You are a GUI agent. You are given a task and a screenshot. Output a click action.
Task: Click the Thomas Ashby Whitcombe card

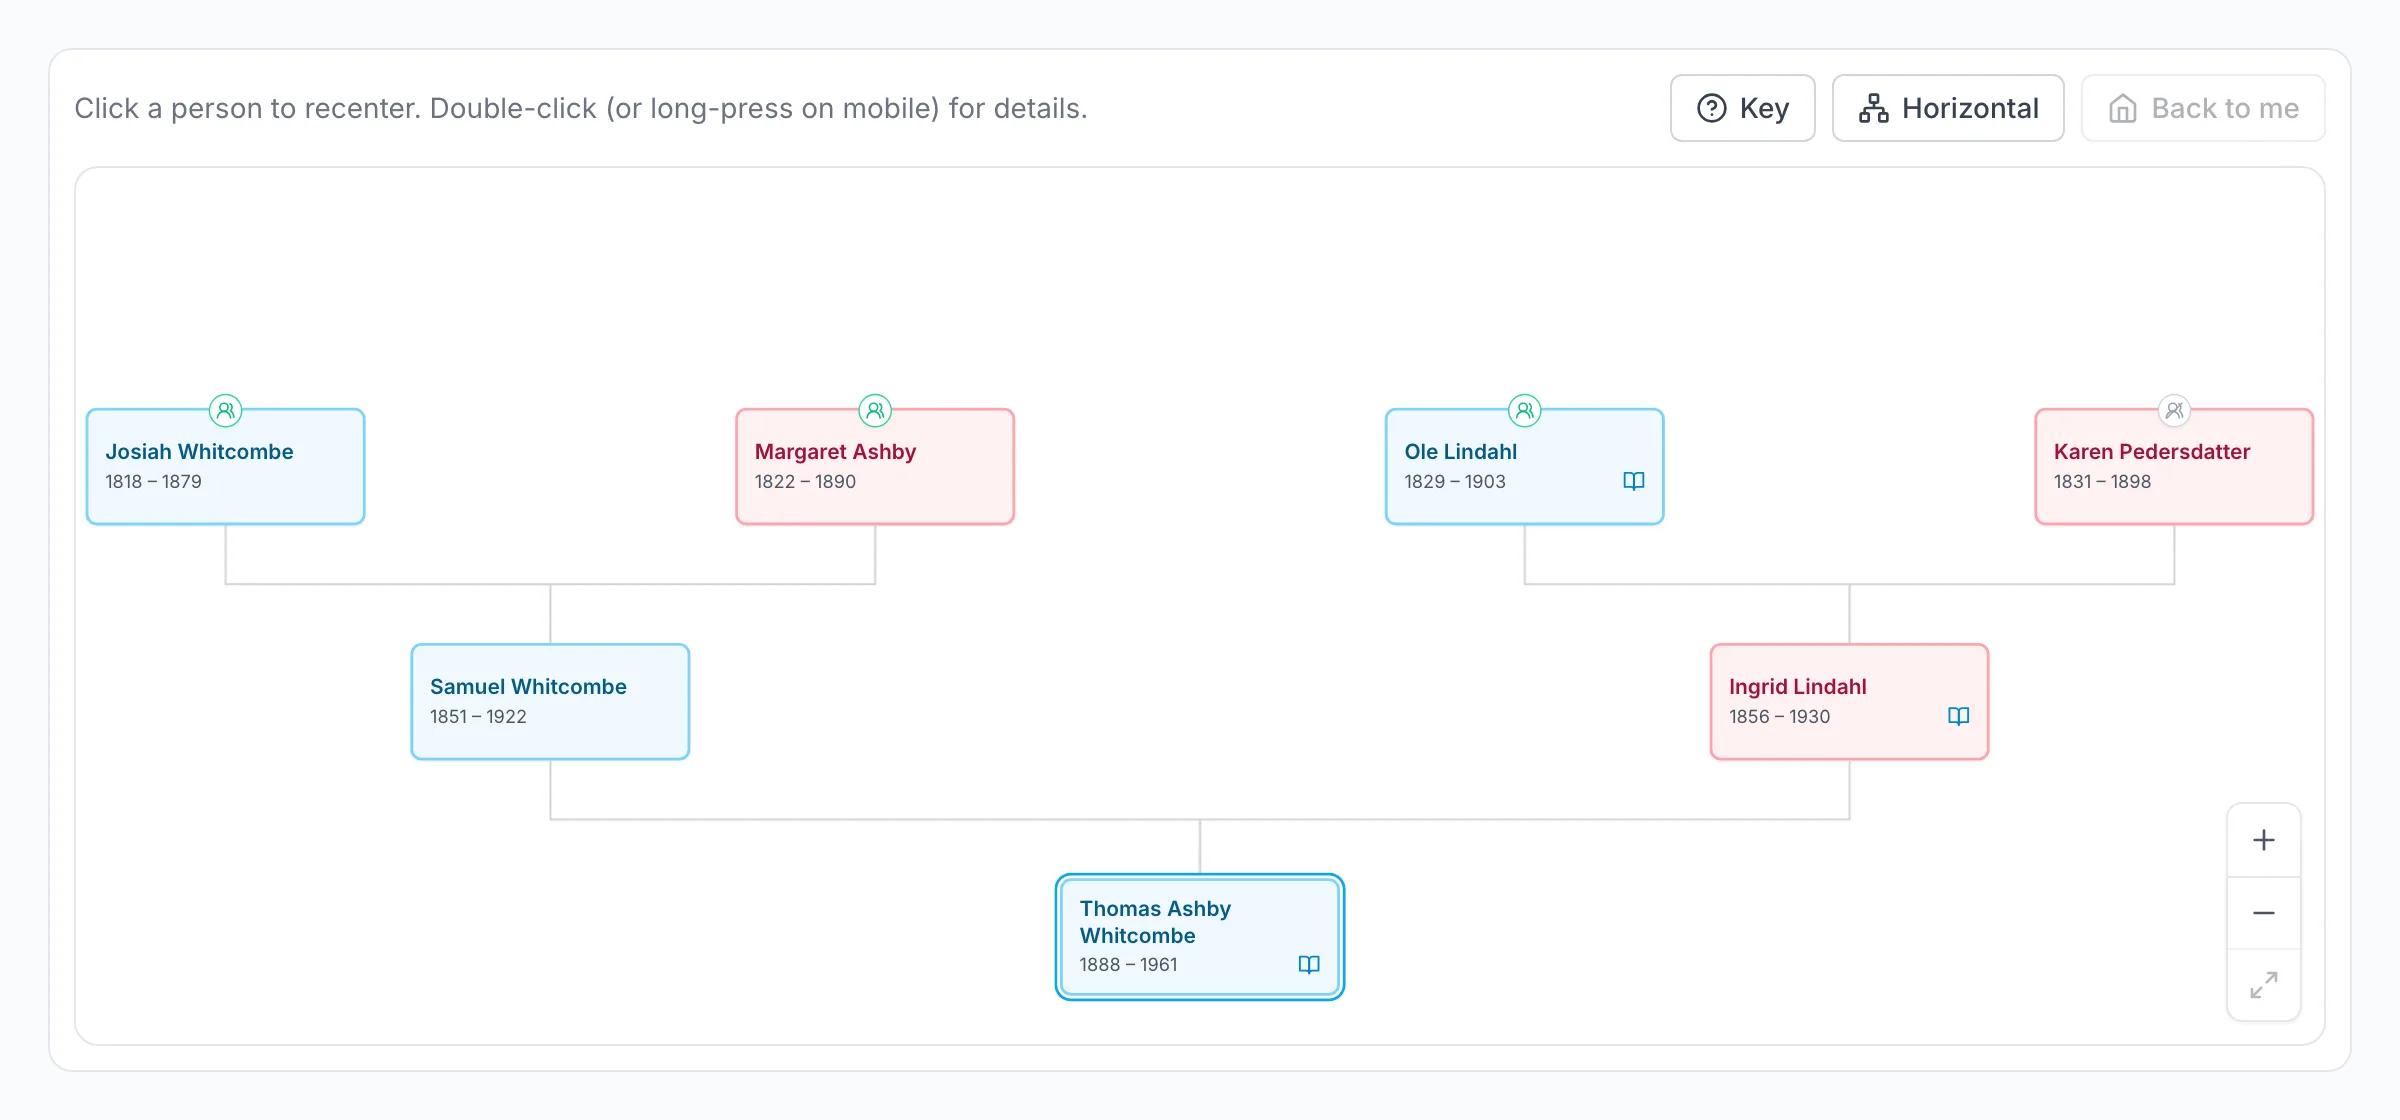point(1200,937)
